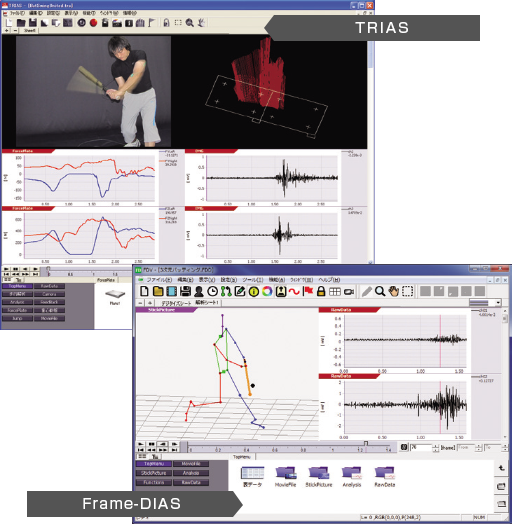This screenshot has height=524, width=512.
Task: Increase frame number with the up stepper arrow
Action: [x=435, y=445]
